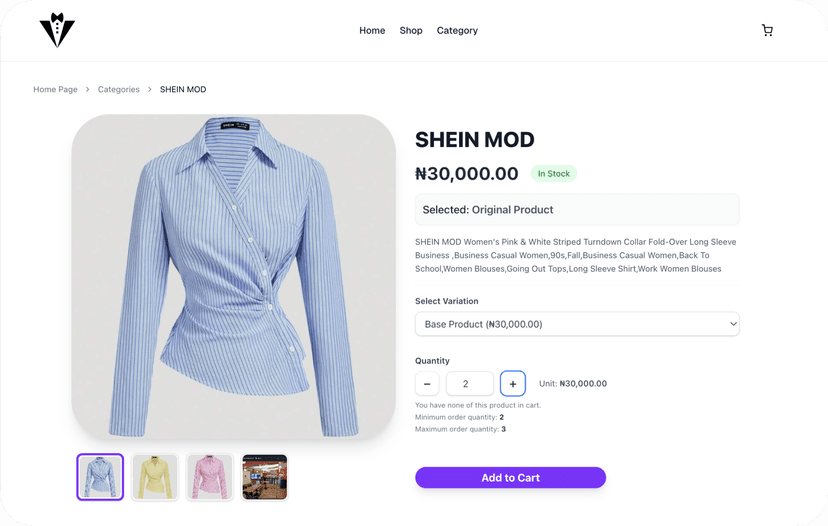Click the minus quantity button
The image size is (828, 526).
pyautogui.click(x=427, y=384)
